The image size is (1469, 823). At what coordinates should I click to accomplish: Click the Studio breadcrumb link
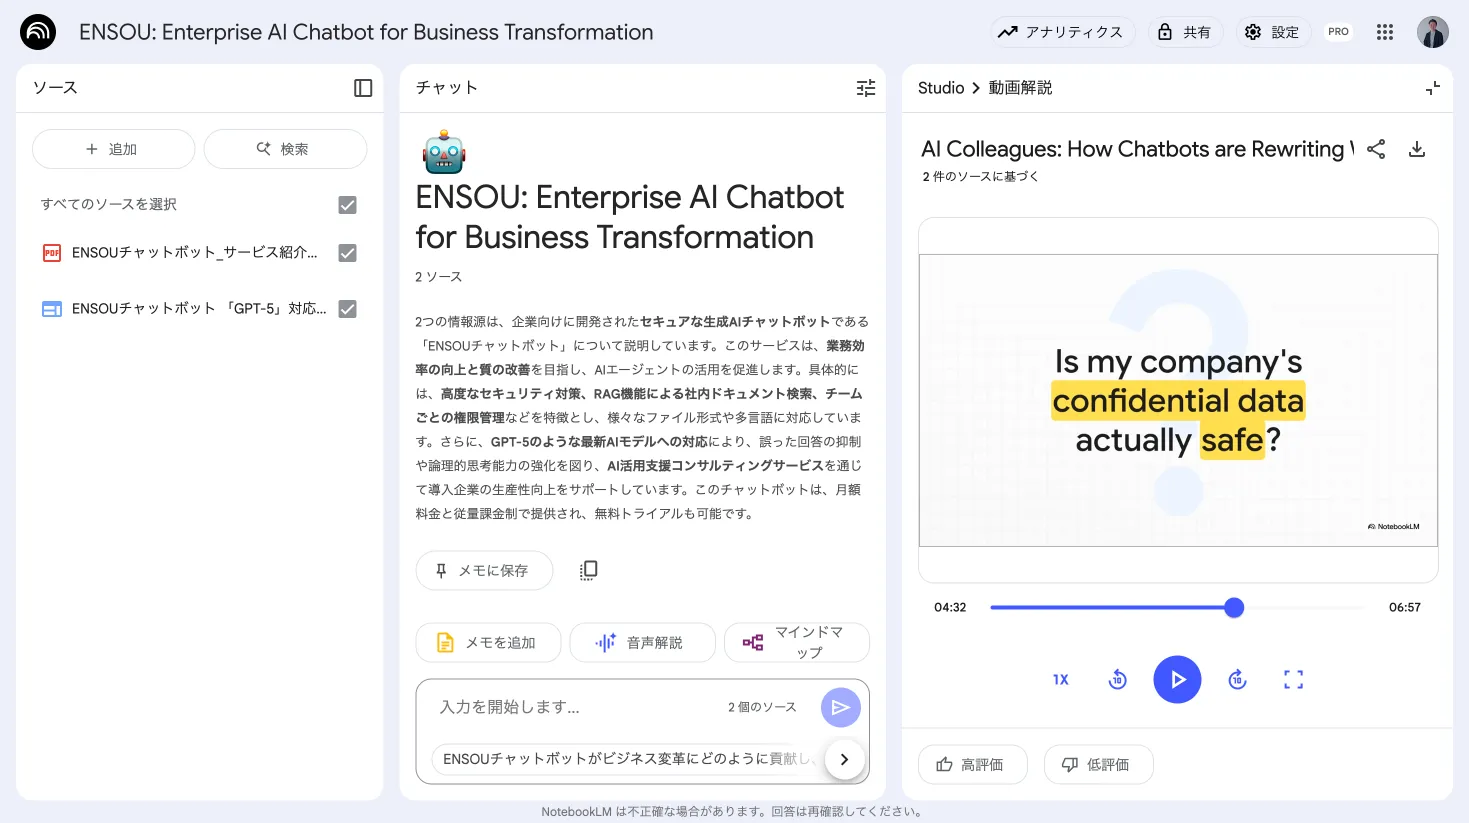coord(941,88)
